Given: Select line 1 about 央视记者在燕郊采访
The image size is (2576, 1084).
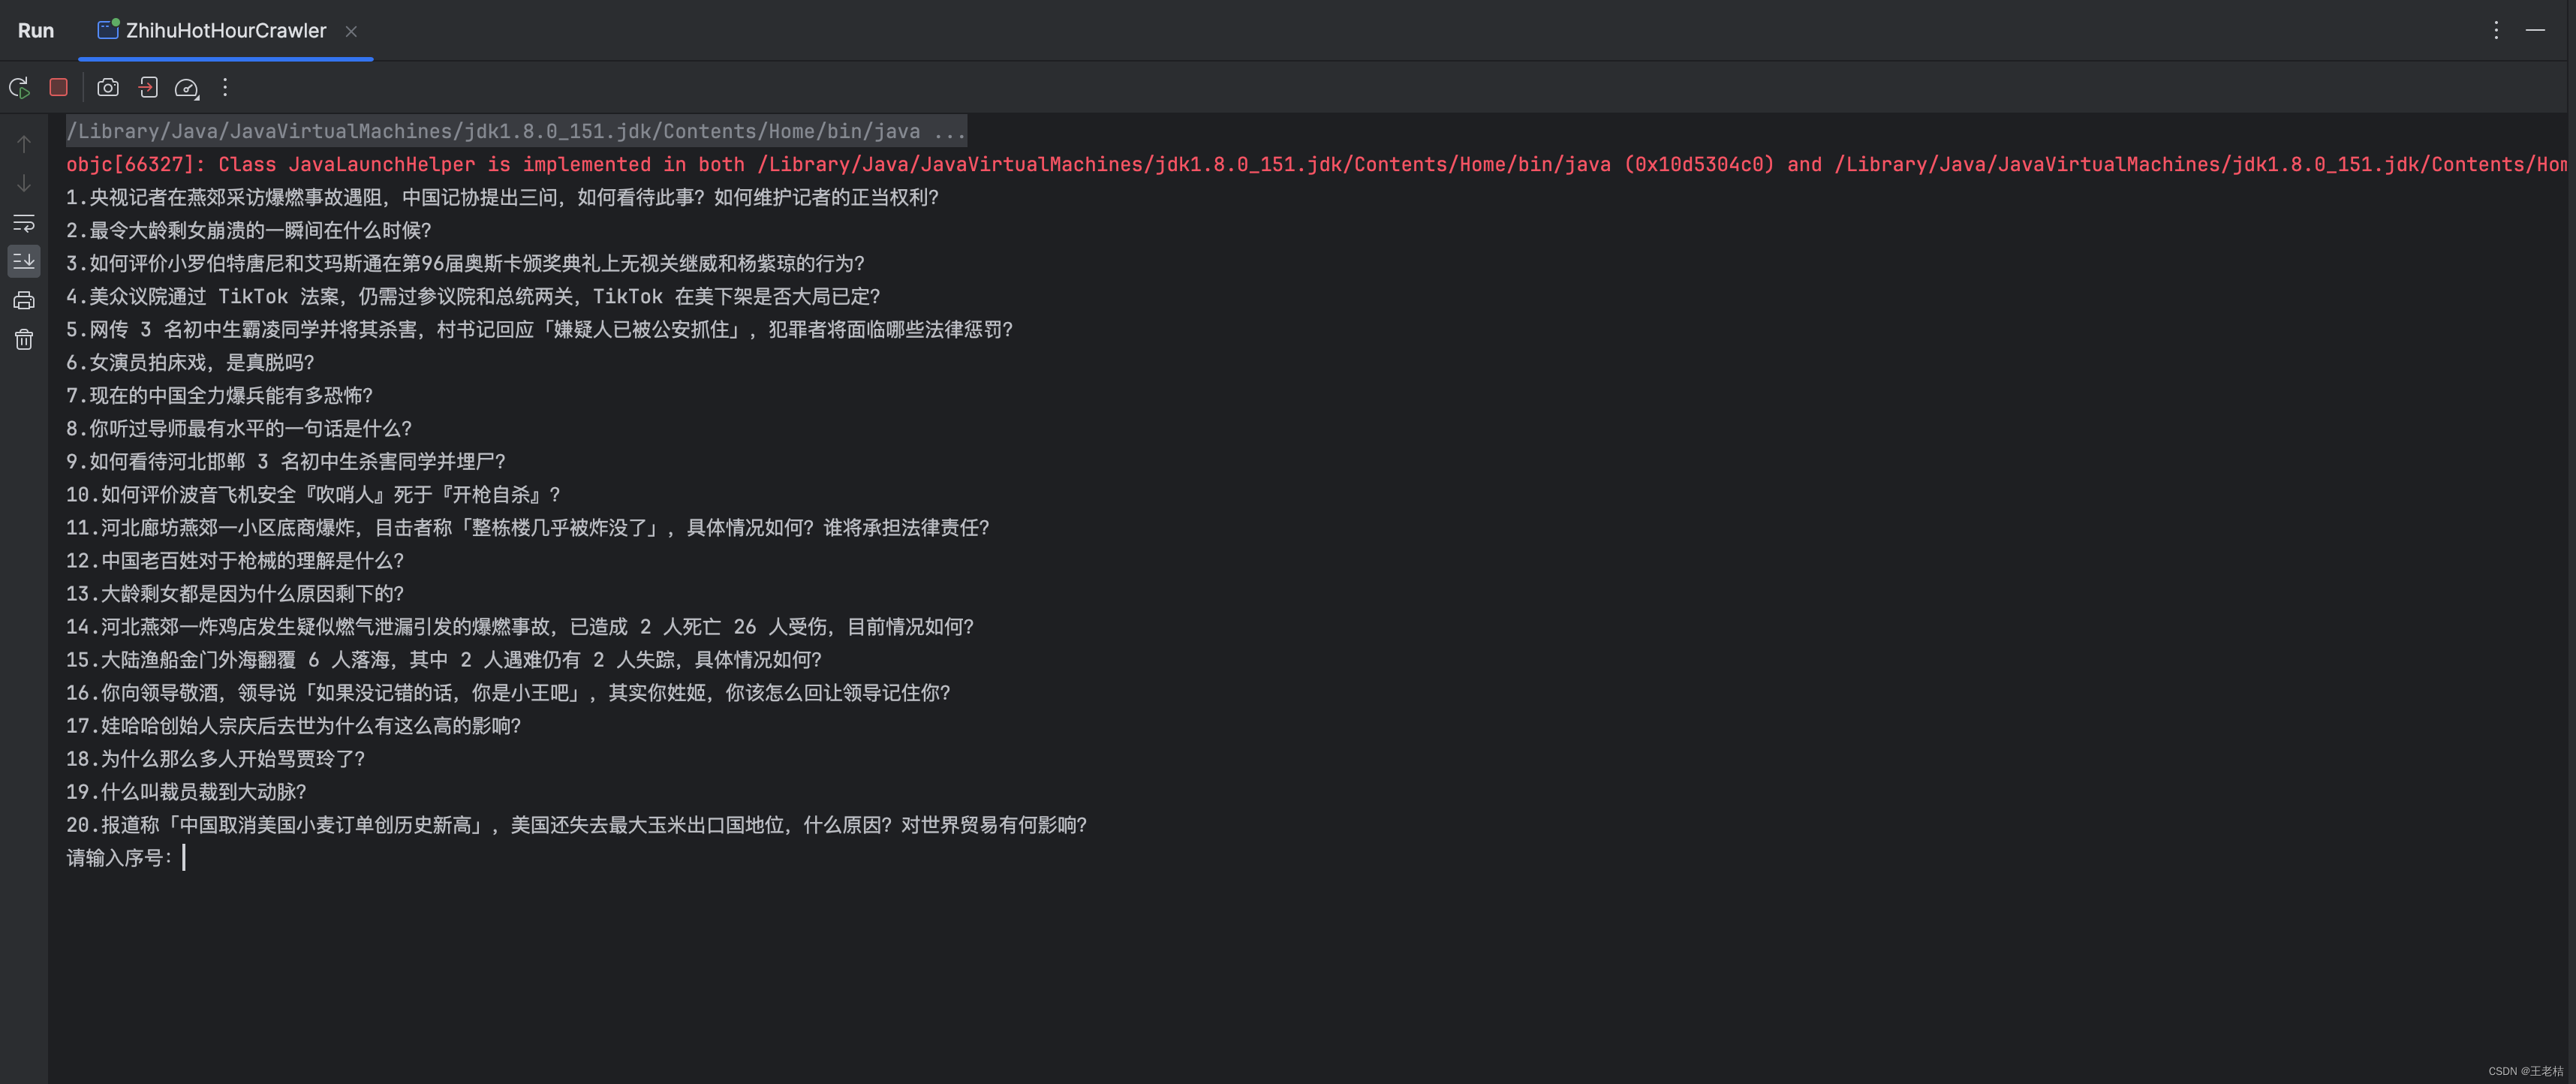Looking at the screenshot, I should pyautogui.click(x=502, y=197).
